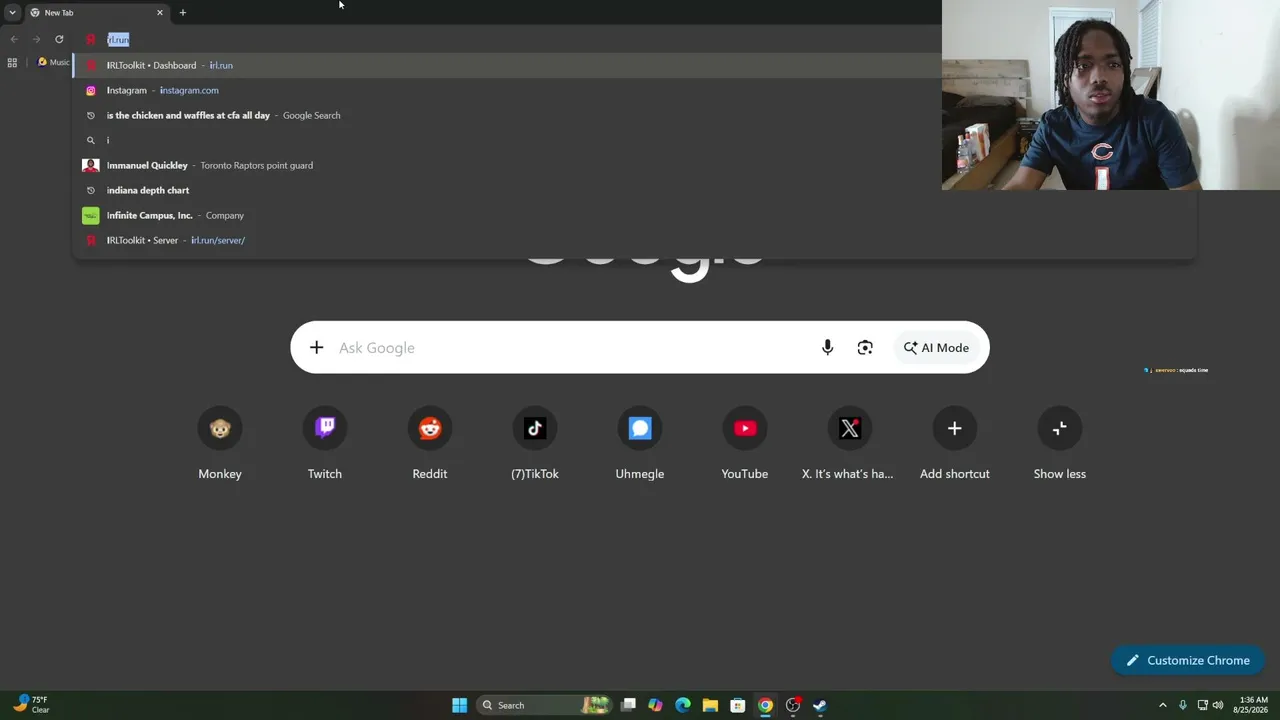Select Infinite Campus, Inc. suggestion

click(x=634, y=215)
